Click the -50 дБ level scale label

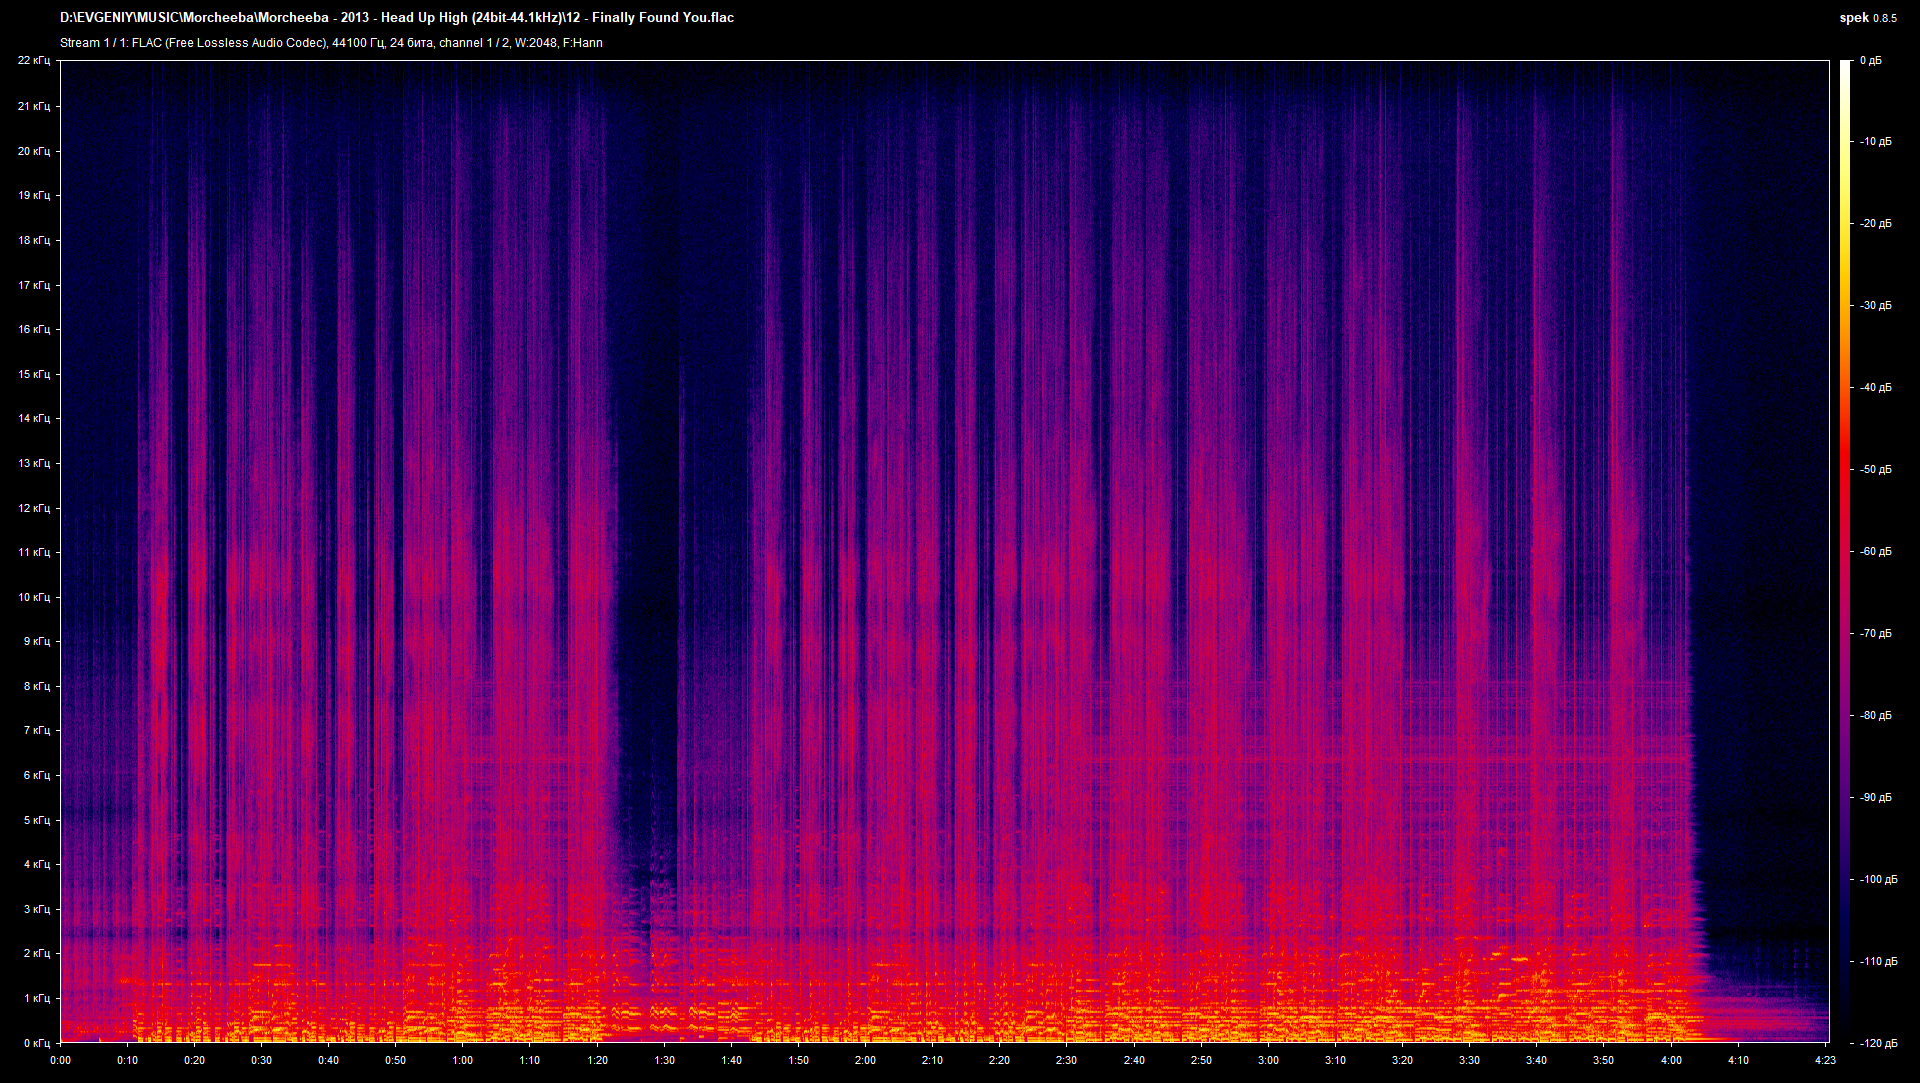tap(1876, 470)
